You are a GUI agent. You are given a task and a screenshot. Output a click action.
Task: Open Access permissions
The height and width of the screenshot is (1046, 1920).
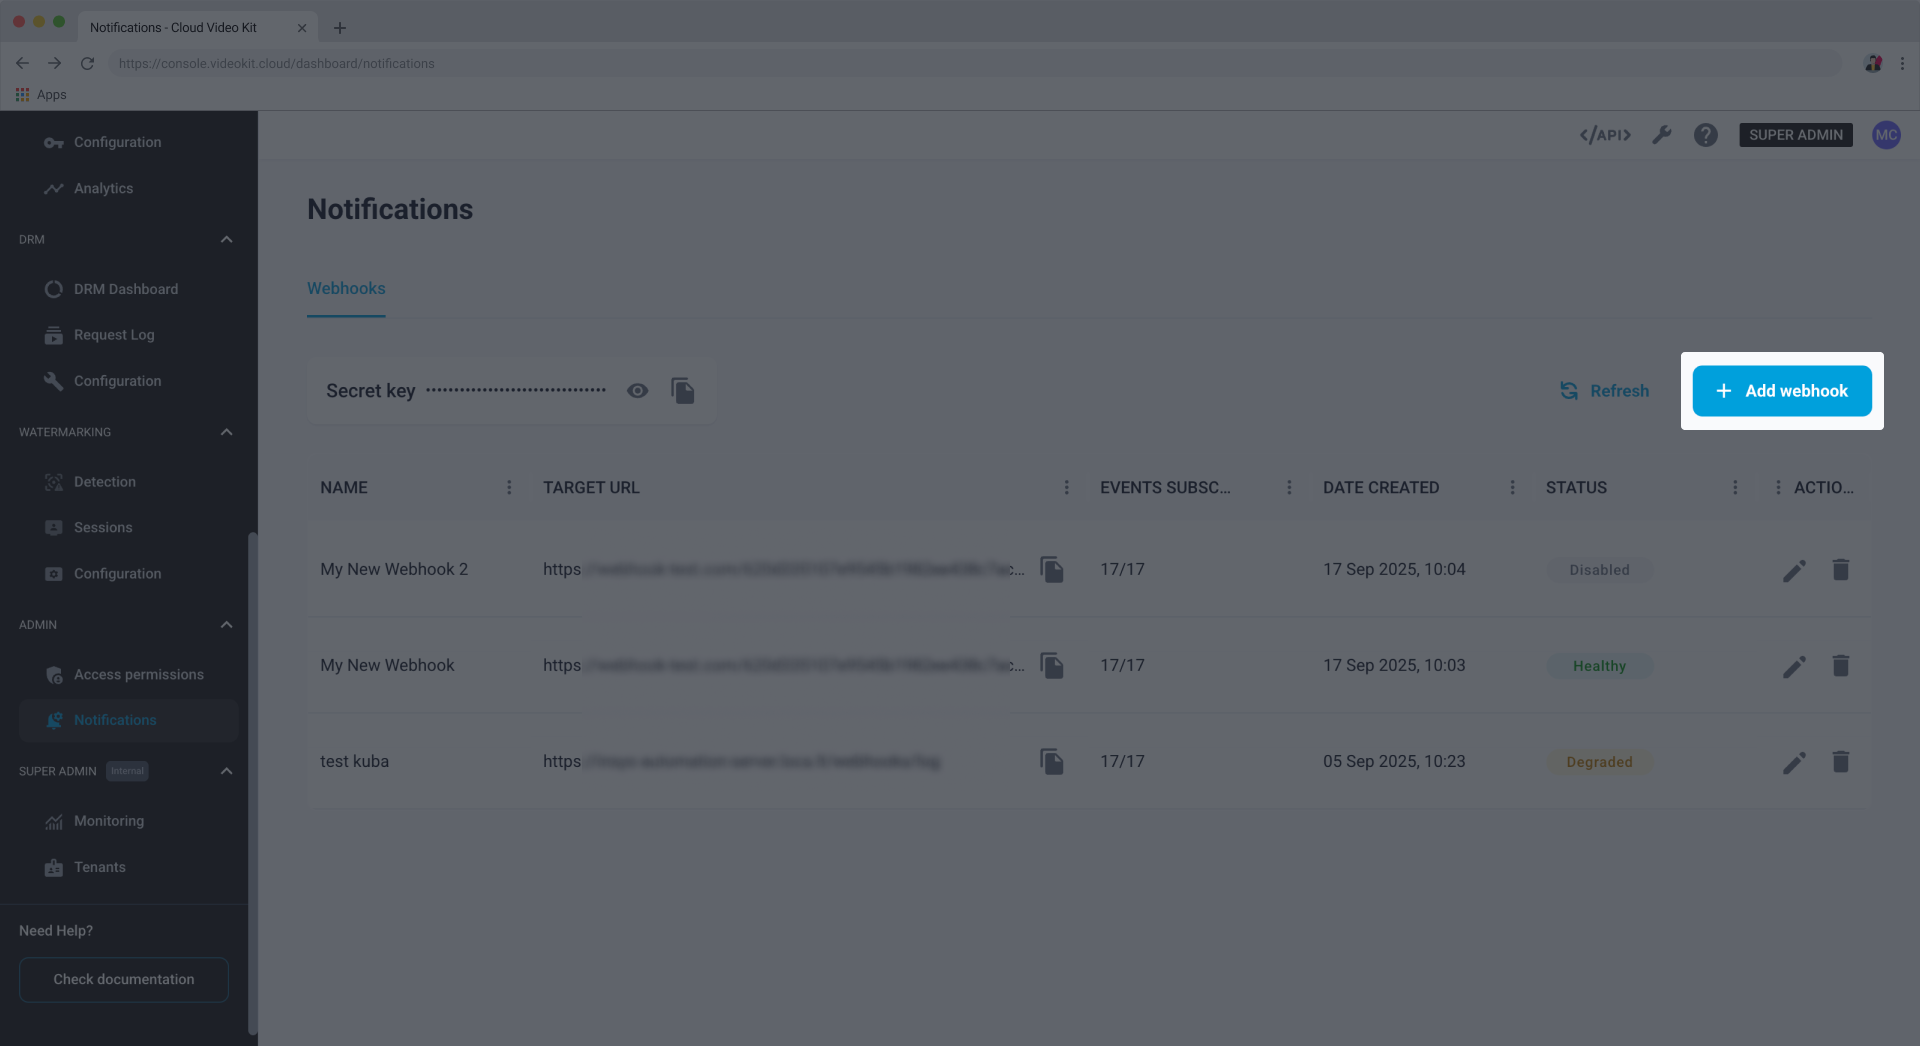point(138,674)
